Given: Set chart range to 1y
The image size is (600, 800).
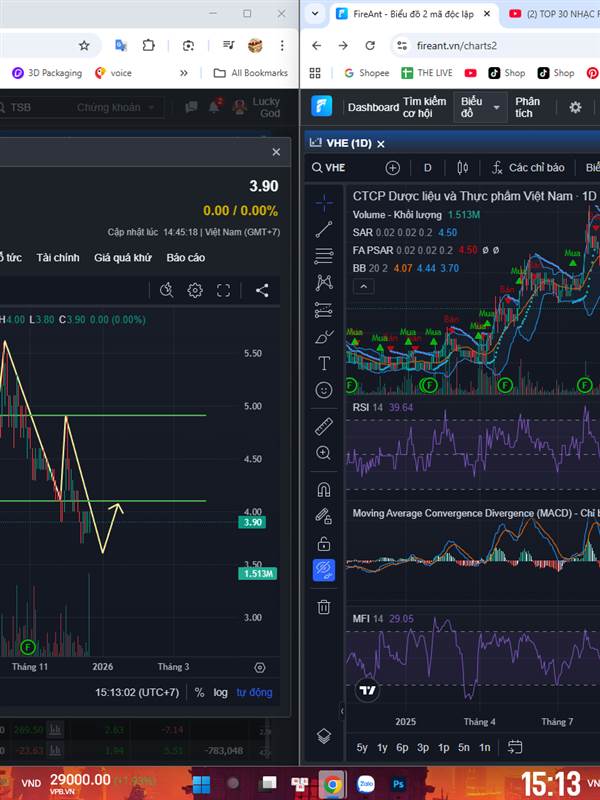Looking at the screenshot, I should pos(382,747).
